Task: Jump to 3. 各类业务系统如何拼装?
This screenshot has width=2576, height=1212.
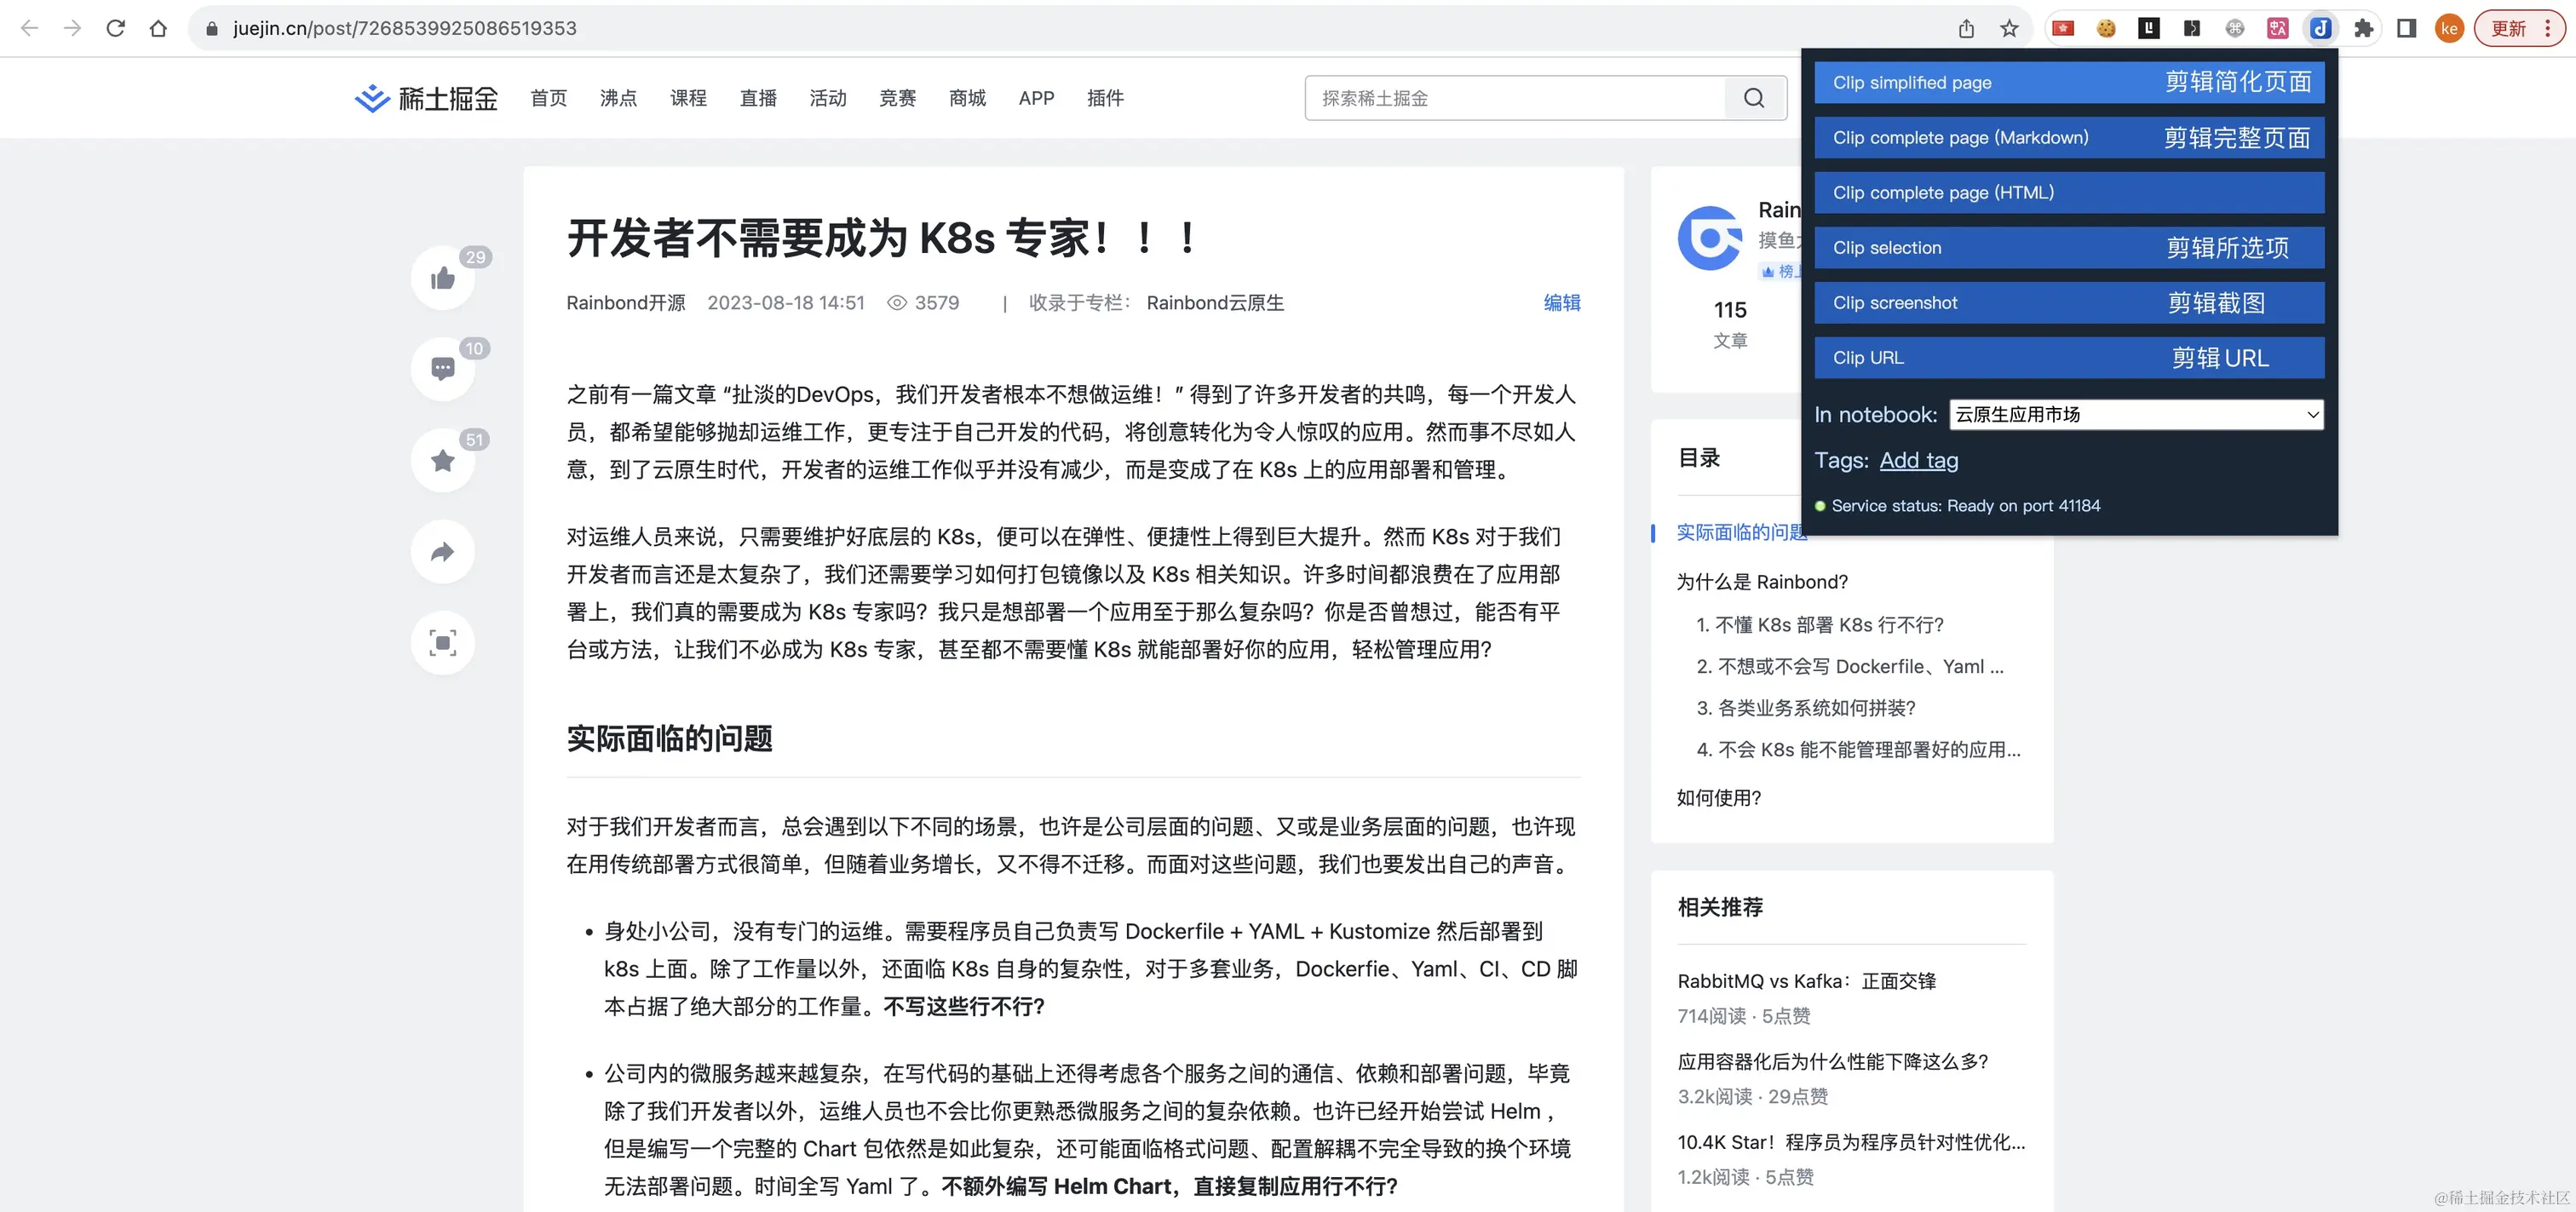Action: click(1806, 708)
